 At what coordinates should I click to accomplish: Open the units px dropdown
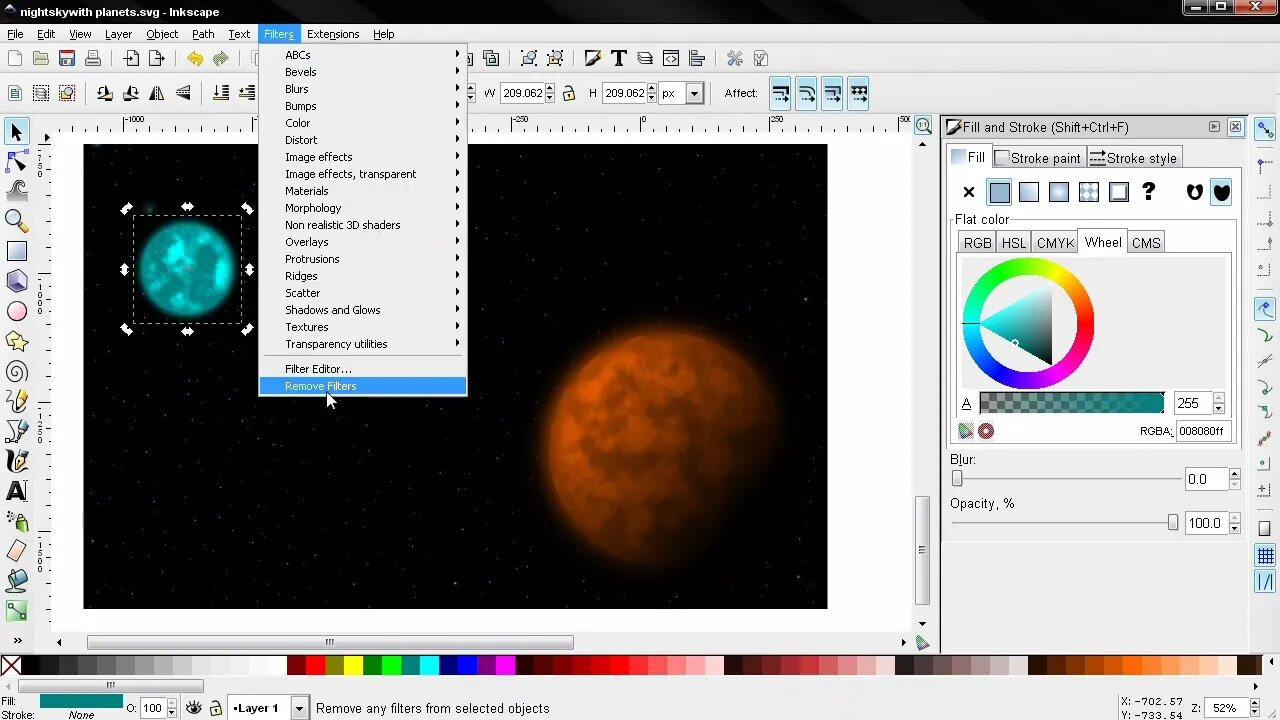pos(693,93)
